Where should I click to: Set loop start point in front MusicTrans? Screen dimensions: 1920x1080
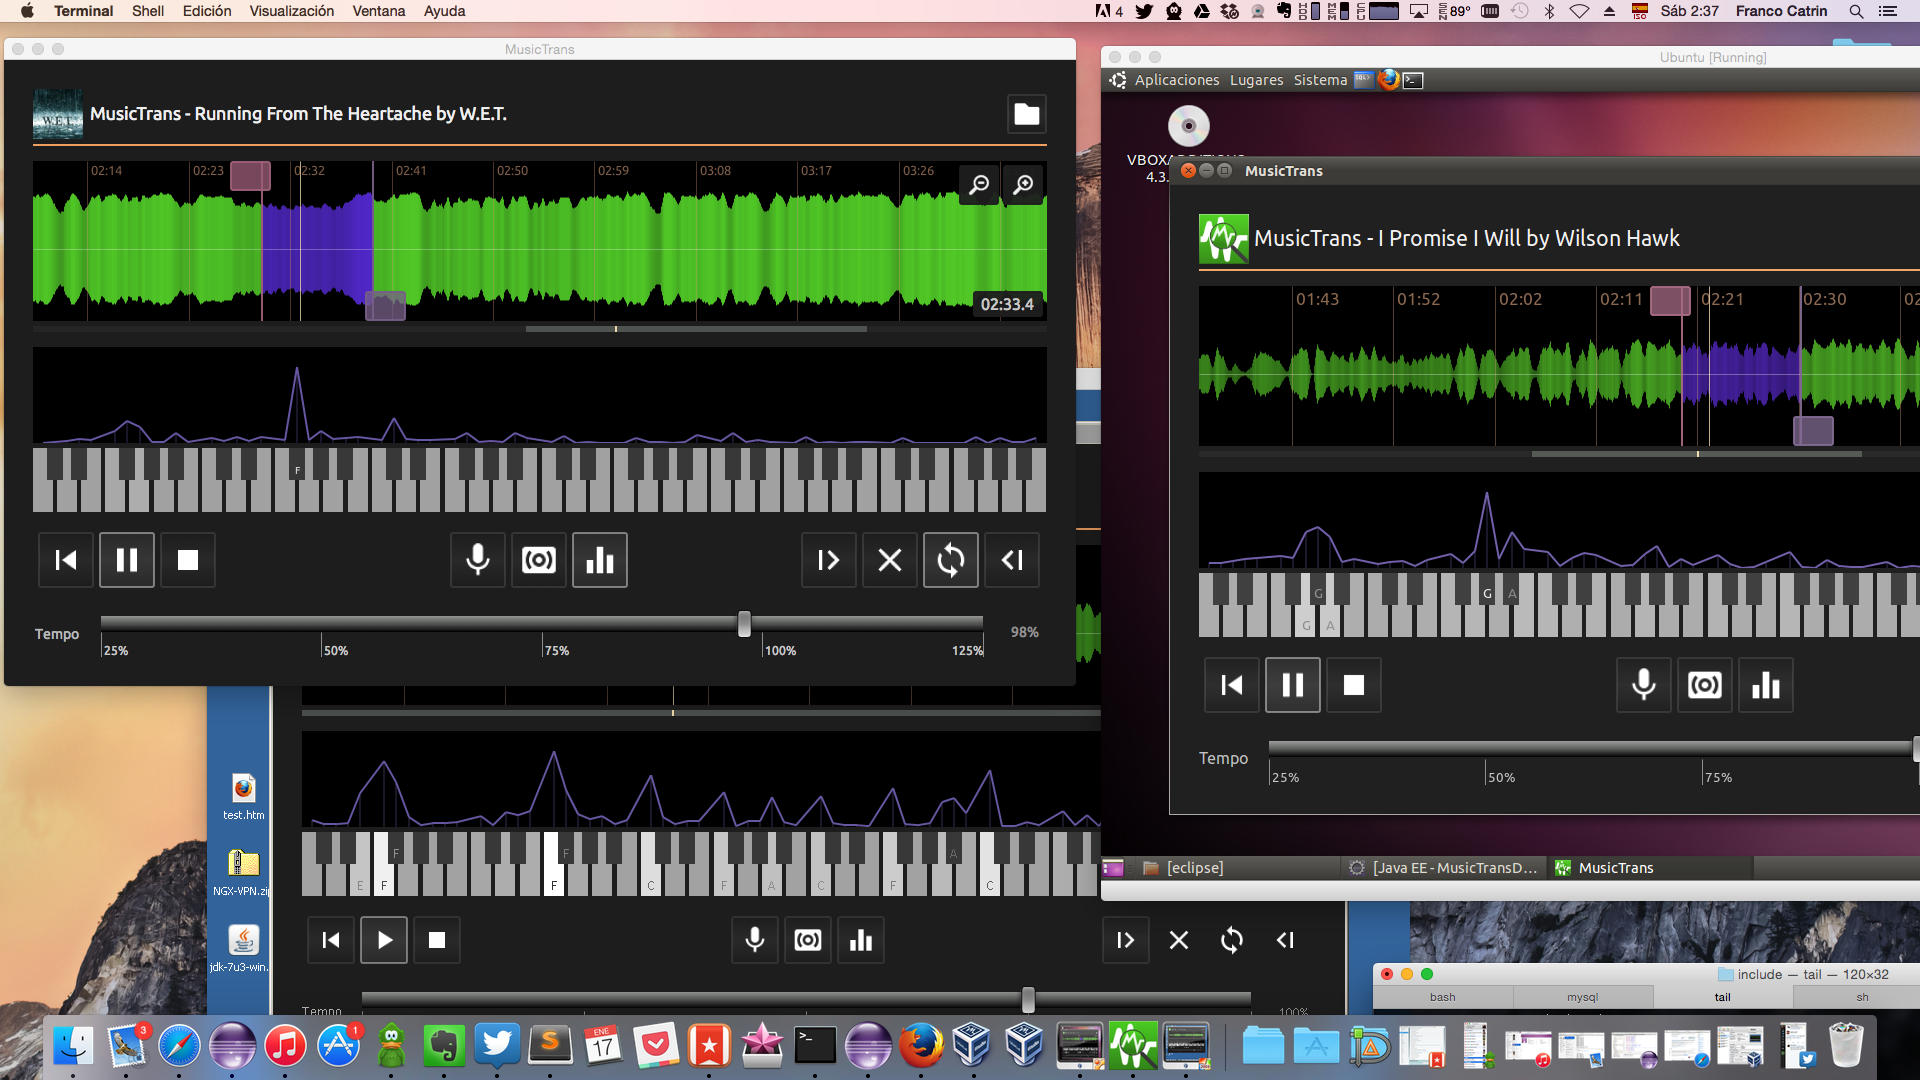tap(829, 560)
